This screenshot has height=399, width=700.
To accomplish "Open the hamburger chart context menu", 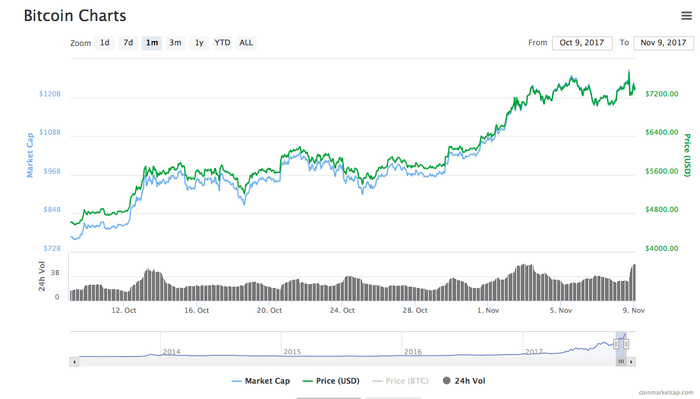I will (x=686, y=16).
